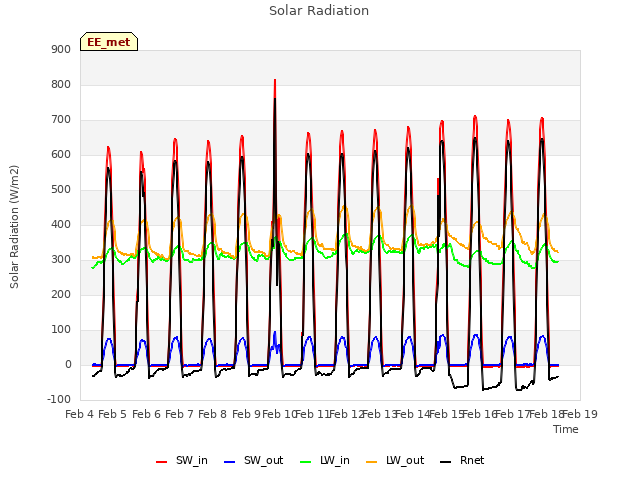Viewport: 640px width, 480px height.
Task: Click the -100 y-axis tick label
Action: [59, 399]
